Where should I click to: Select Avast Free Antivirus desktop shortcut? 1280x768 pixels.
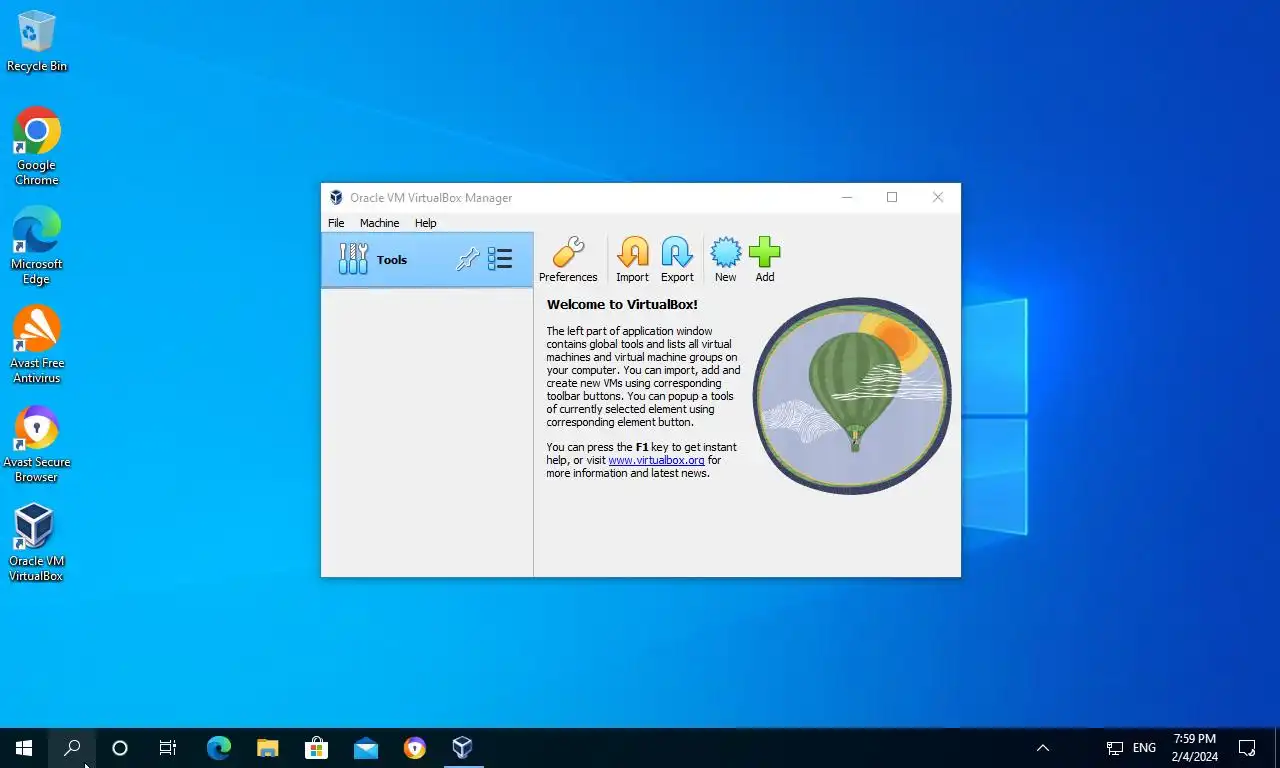(x=37, y=345)
